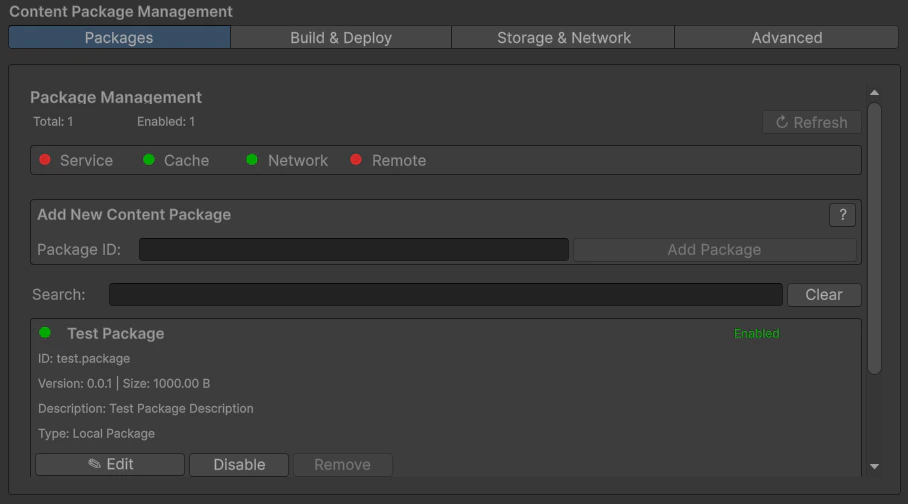Screen dimensions: 908x504
Task: Open help for Add New Content Package
Action: pyautogui.click(x=843, y=215)
